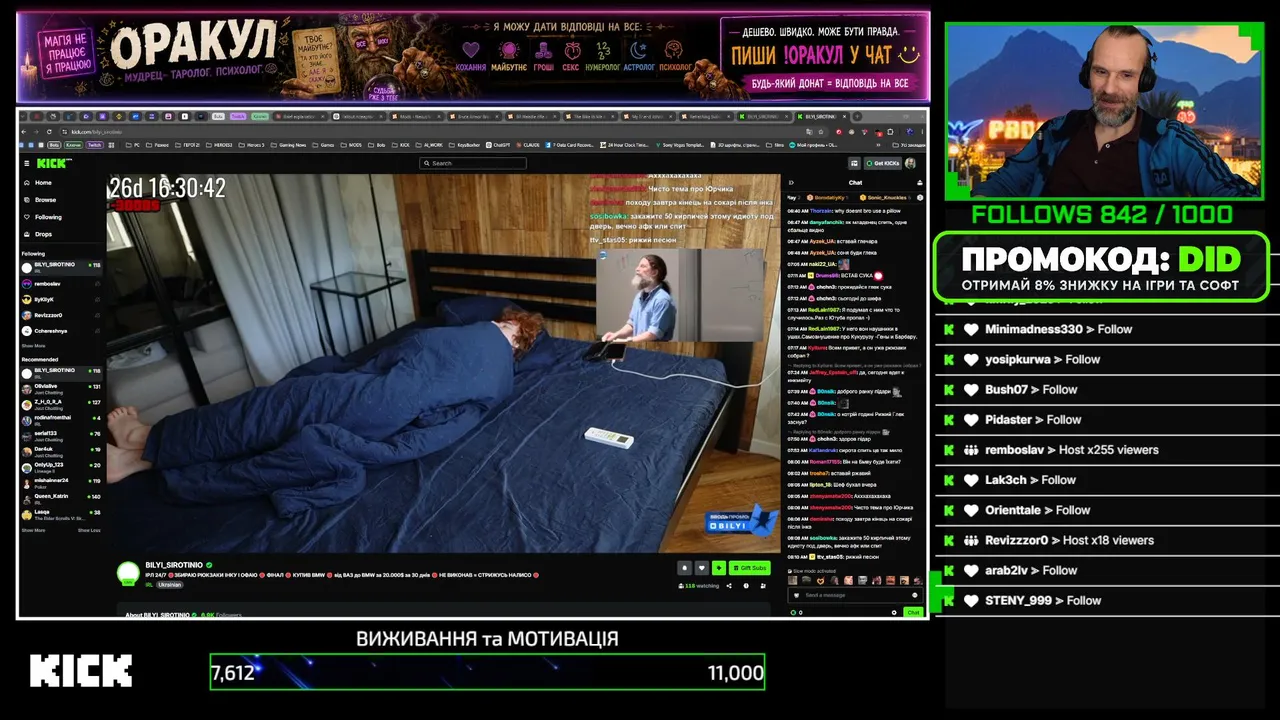Viewport: 1280px width, 720px height.
Task: Share the stream using the share icon
Action: tap(729, 586)
